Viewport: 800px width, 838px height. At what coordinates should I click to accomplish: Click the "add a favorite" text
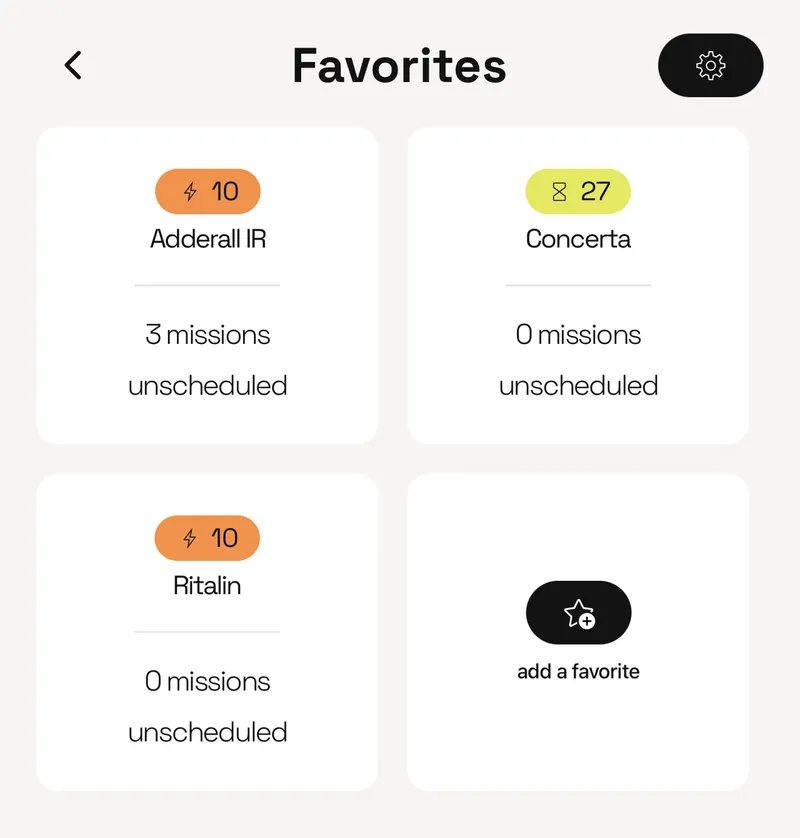[x=578, y=672]
